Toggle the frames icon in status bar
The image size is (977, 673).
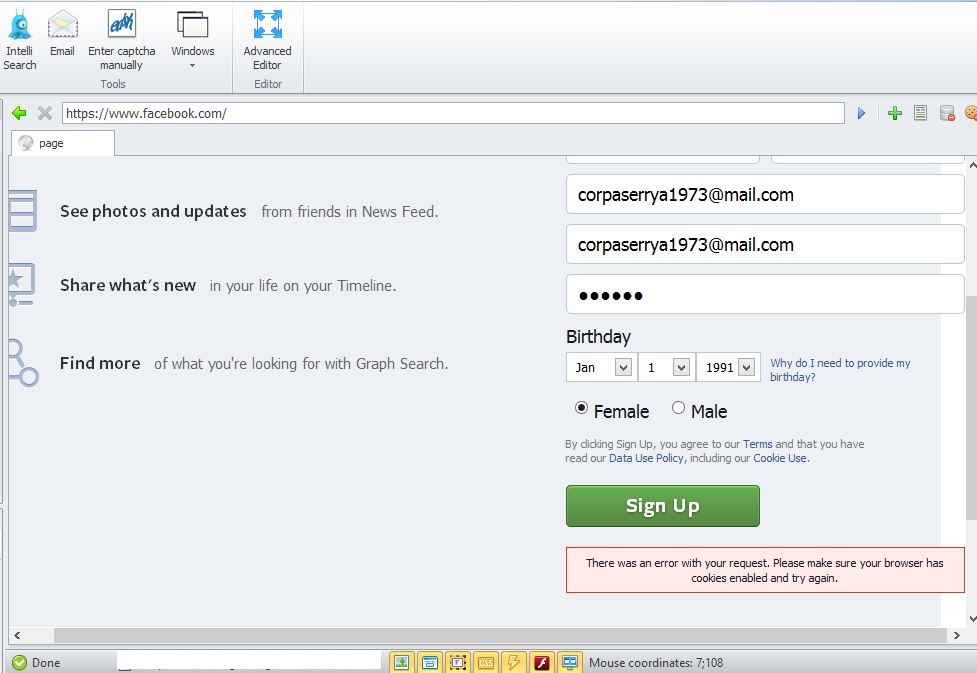point(458,662)
